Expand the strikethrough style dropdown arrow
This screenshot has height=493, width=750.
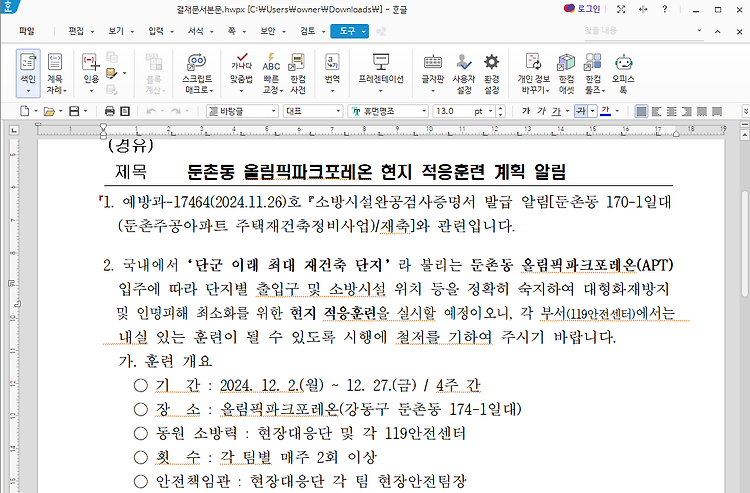[x=593, y=111]
